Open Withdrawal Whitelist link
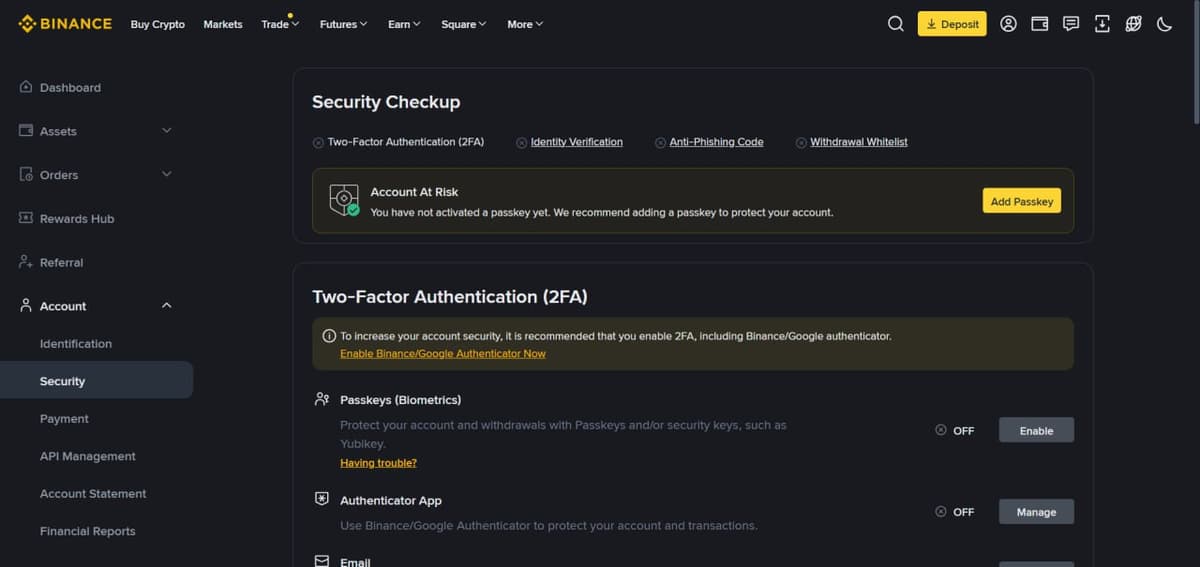 pos(859,142)
